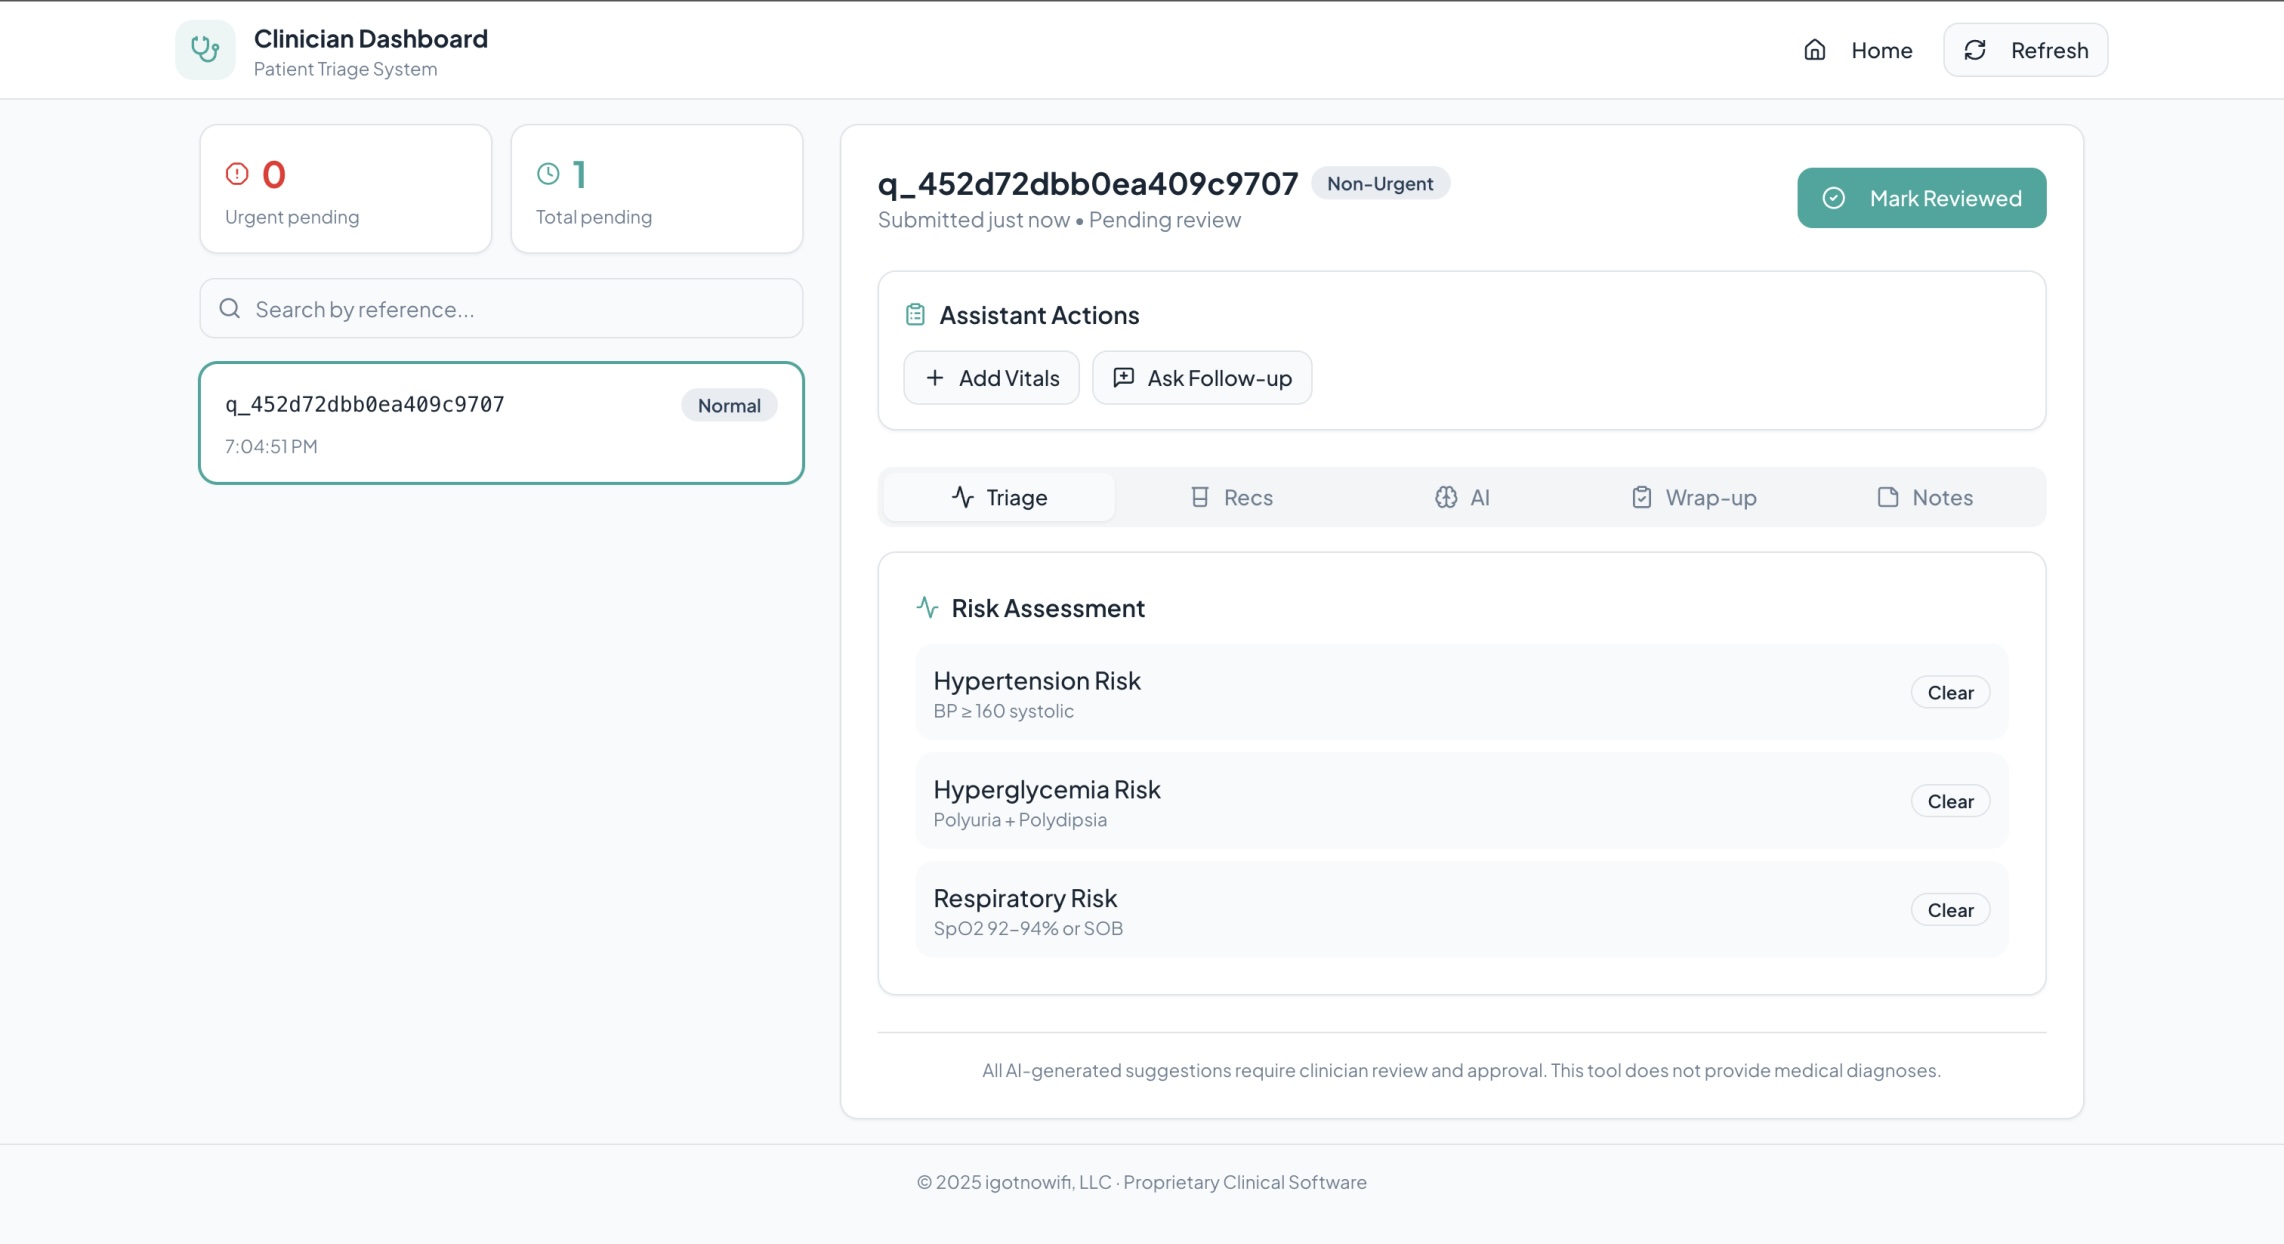Click the red urgent pending alert icon
The image size is (2284, 1244).
237,174
